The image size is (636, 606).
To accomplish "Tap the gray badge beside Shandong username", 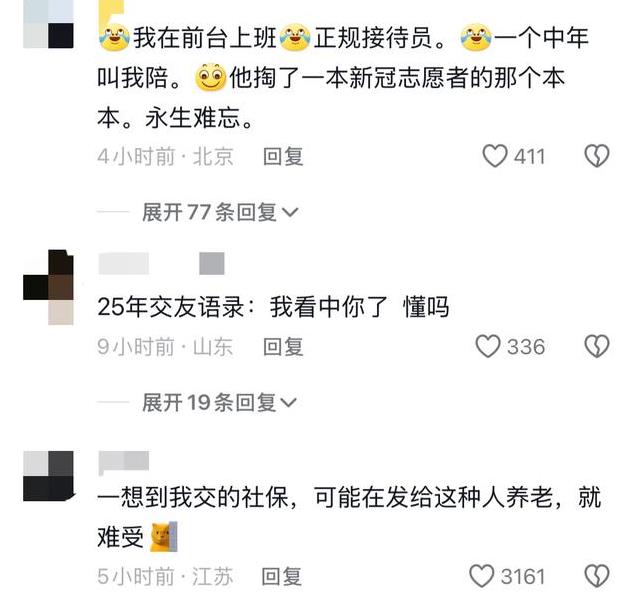I will click(x=212, y=263).
